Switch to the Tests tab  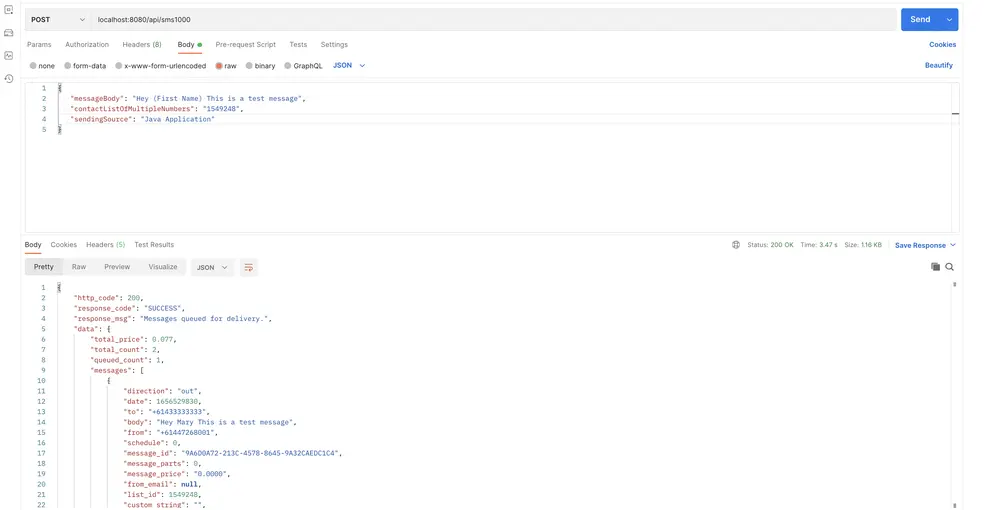tap(298, 45)
